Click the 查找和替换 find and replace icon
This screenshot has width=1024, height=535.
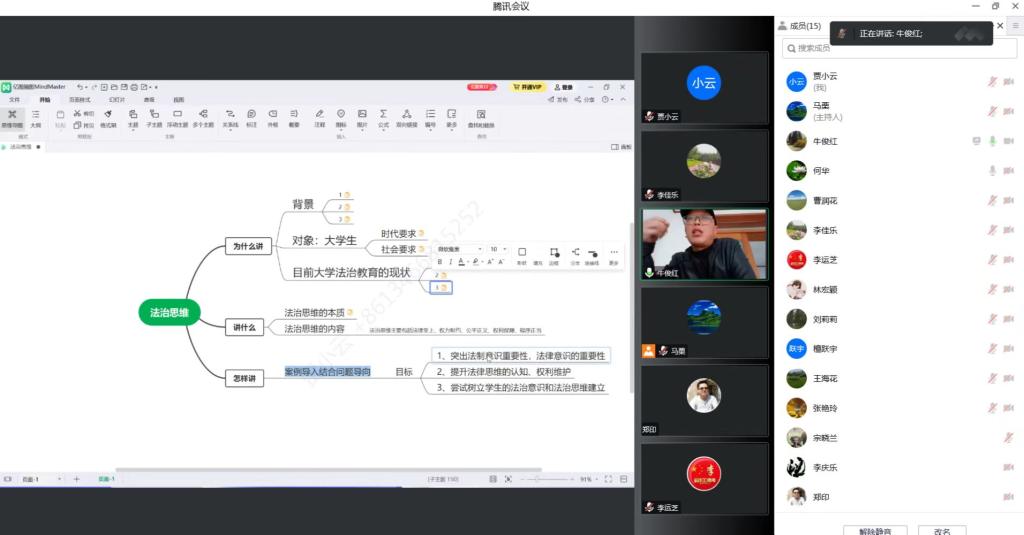point(481,117)
